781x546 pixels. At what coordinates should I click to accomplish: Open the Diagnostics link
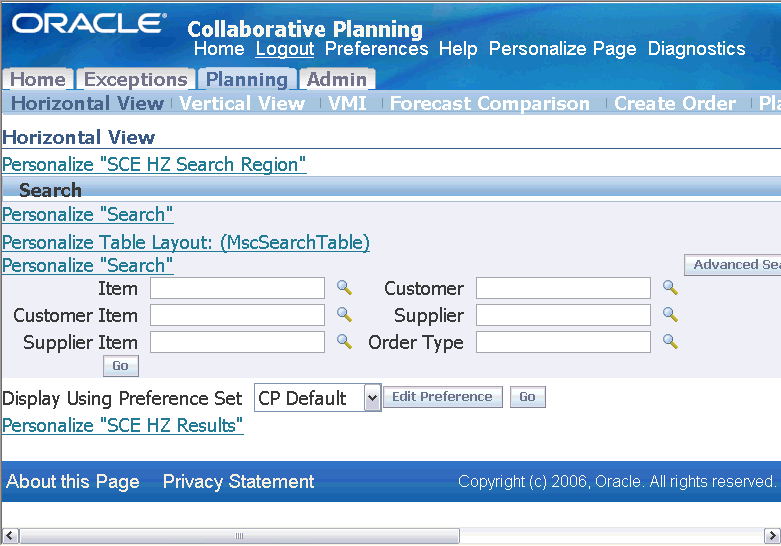pos(696,49)
